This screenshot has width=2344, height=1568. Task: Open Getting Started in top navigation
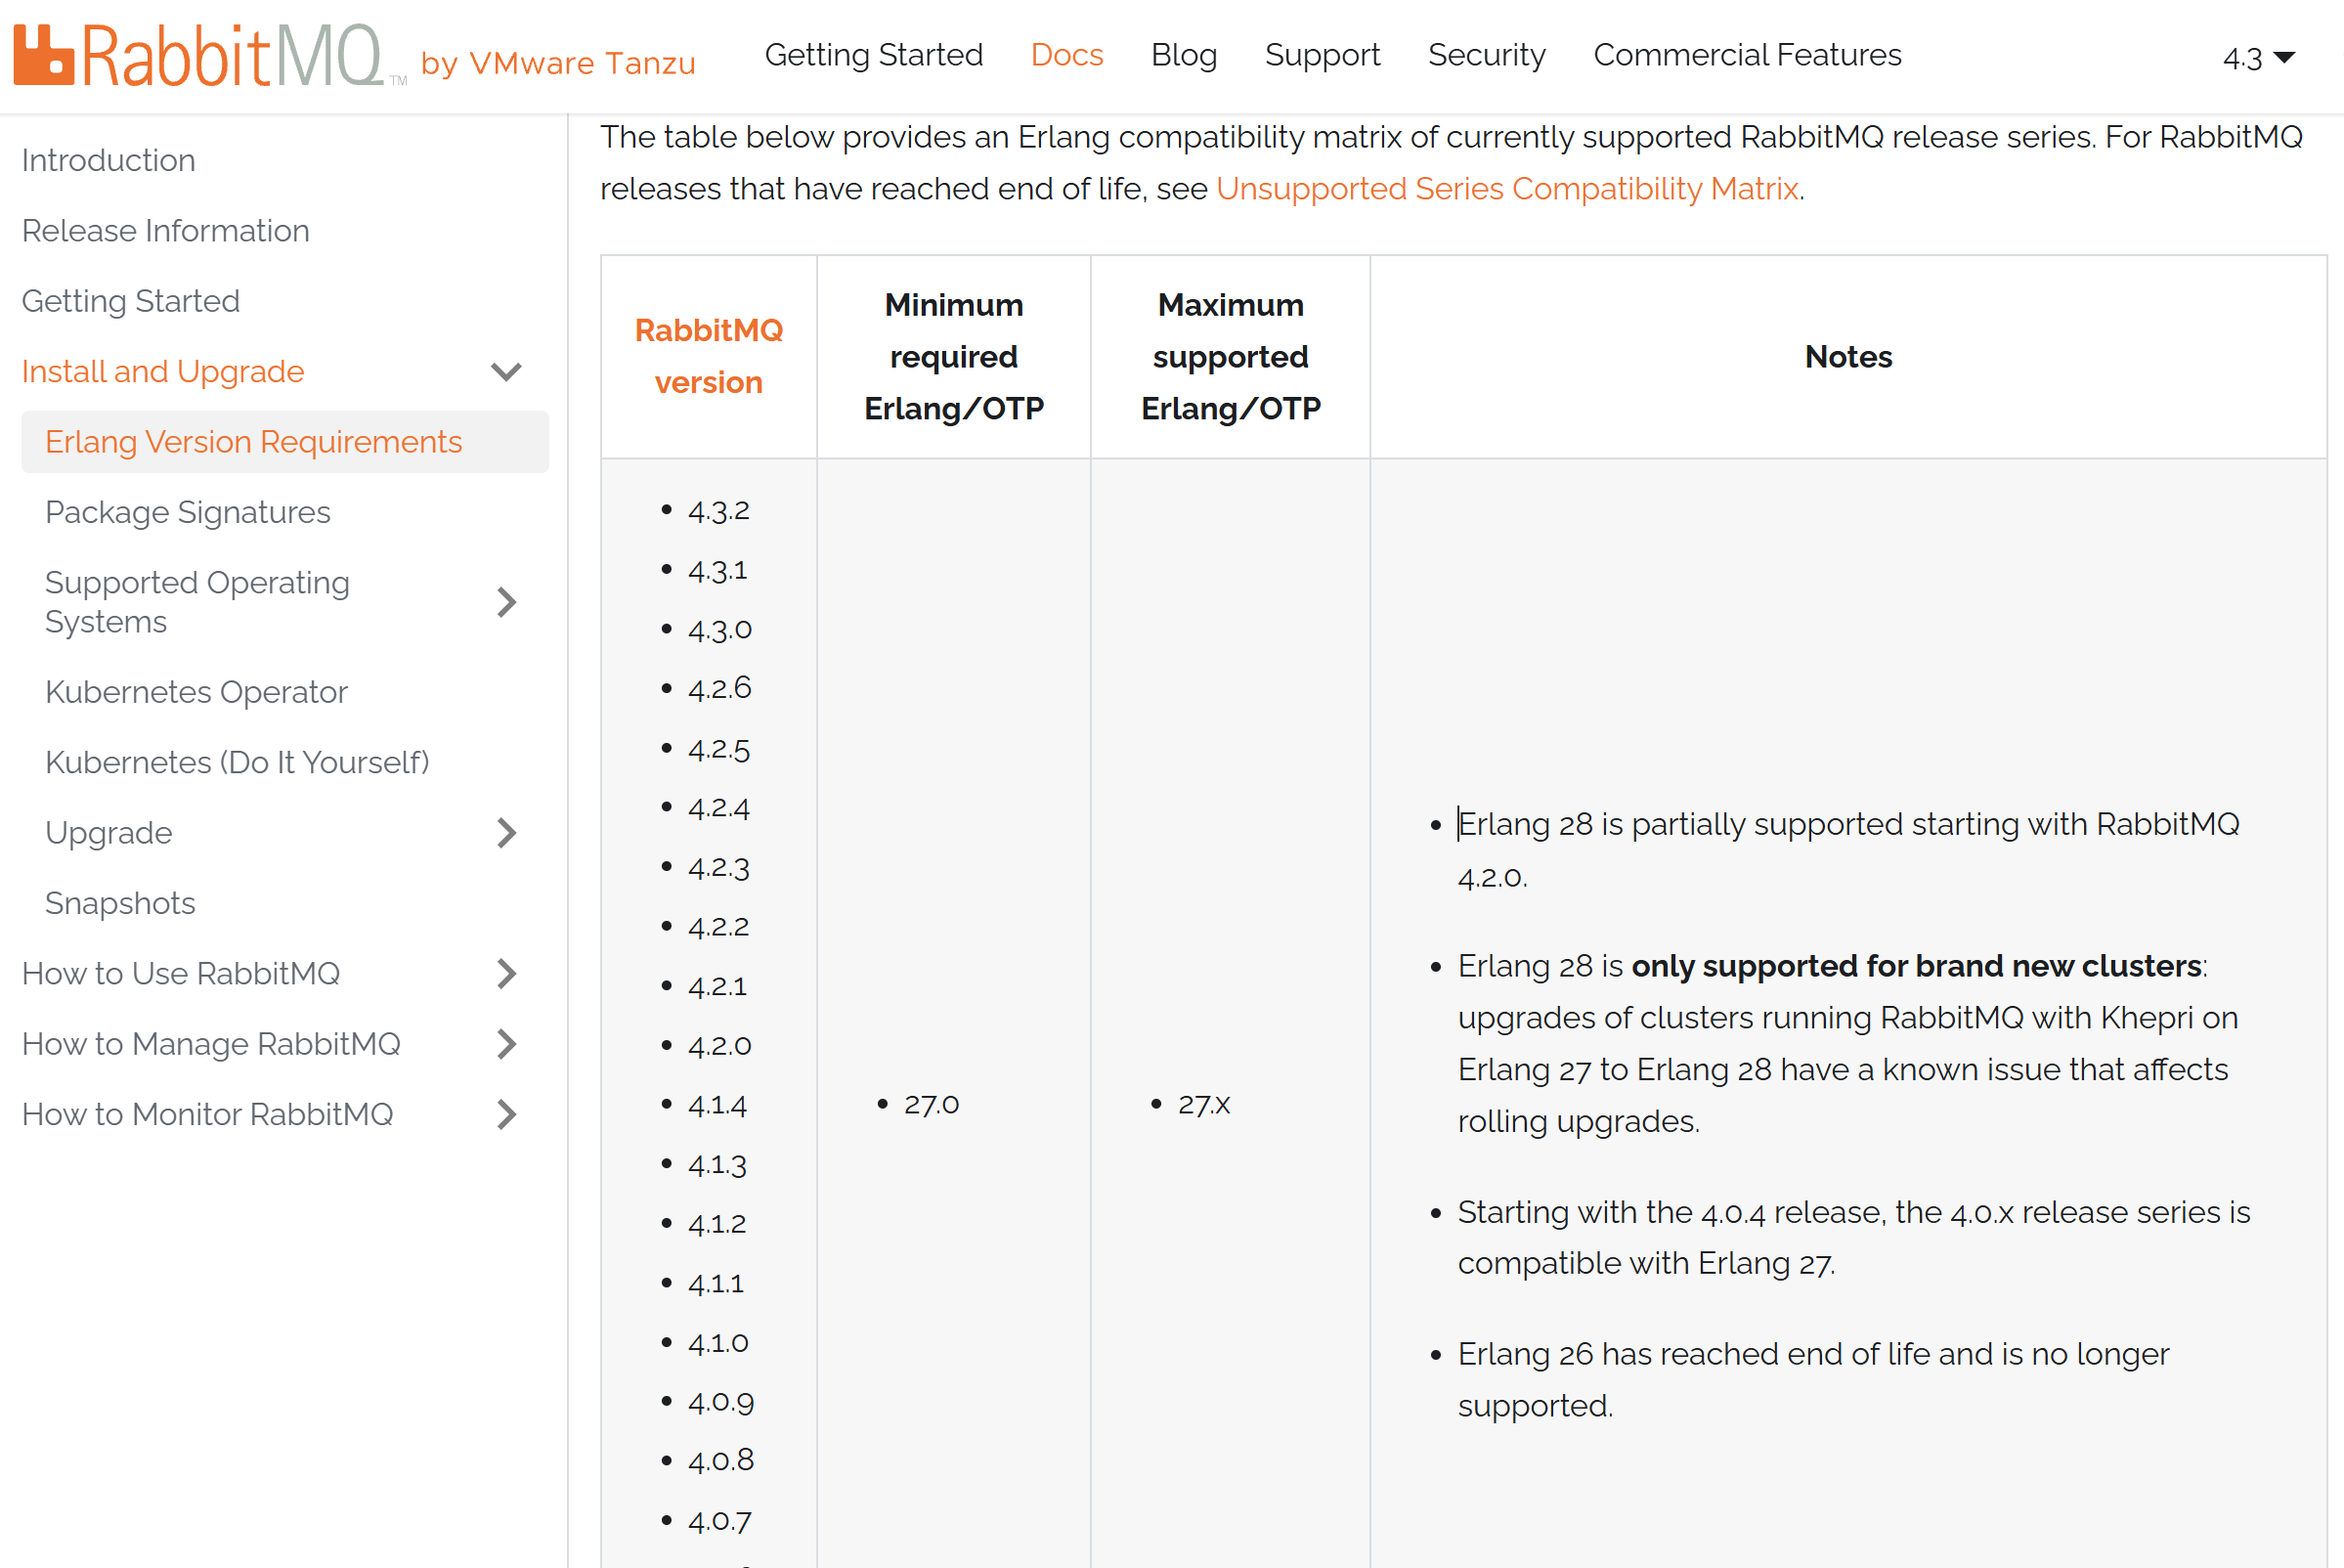873,55
